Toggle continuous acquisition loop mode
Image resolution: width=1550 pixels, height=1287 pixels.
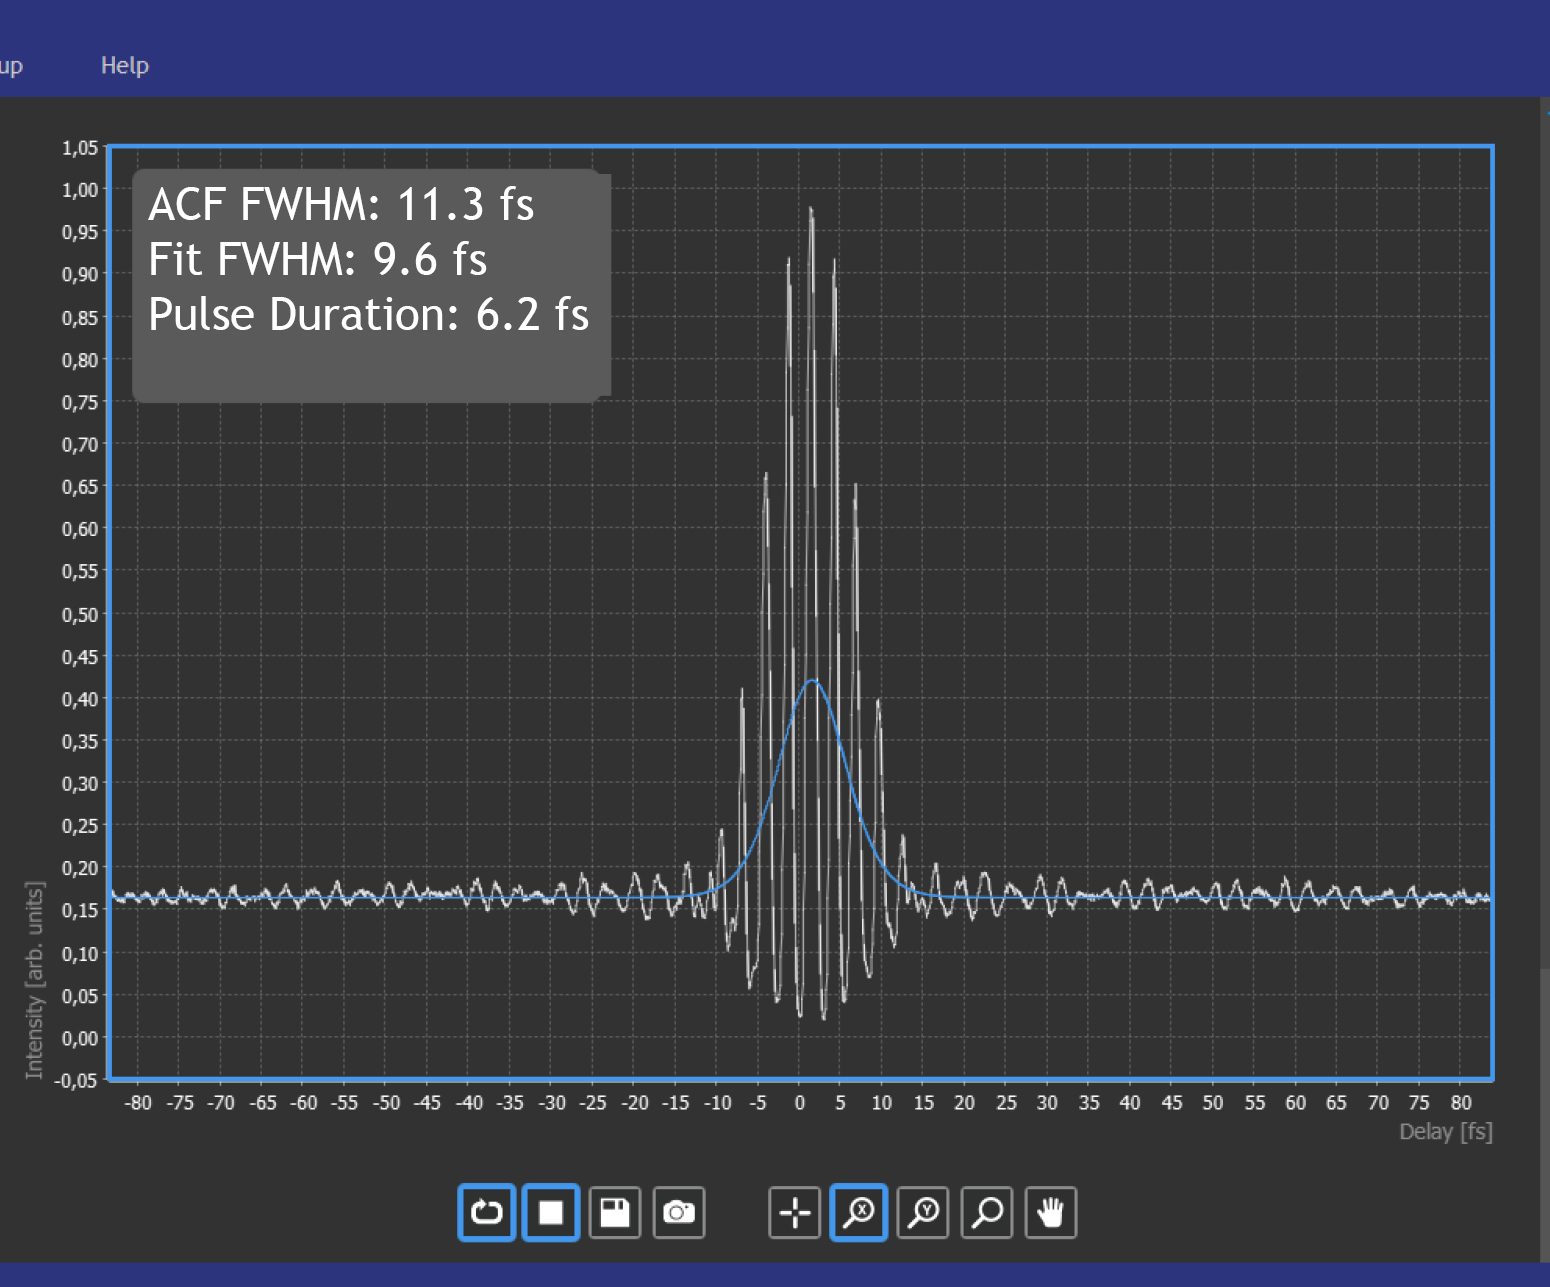click(x=486, y=1212)
